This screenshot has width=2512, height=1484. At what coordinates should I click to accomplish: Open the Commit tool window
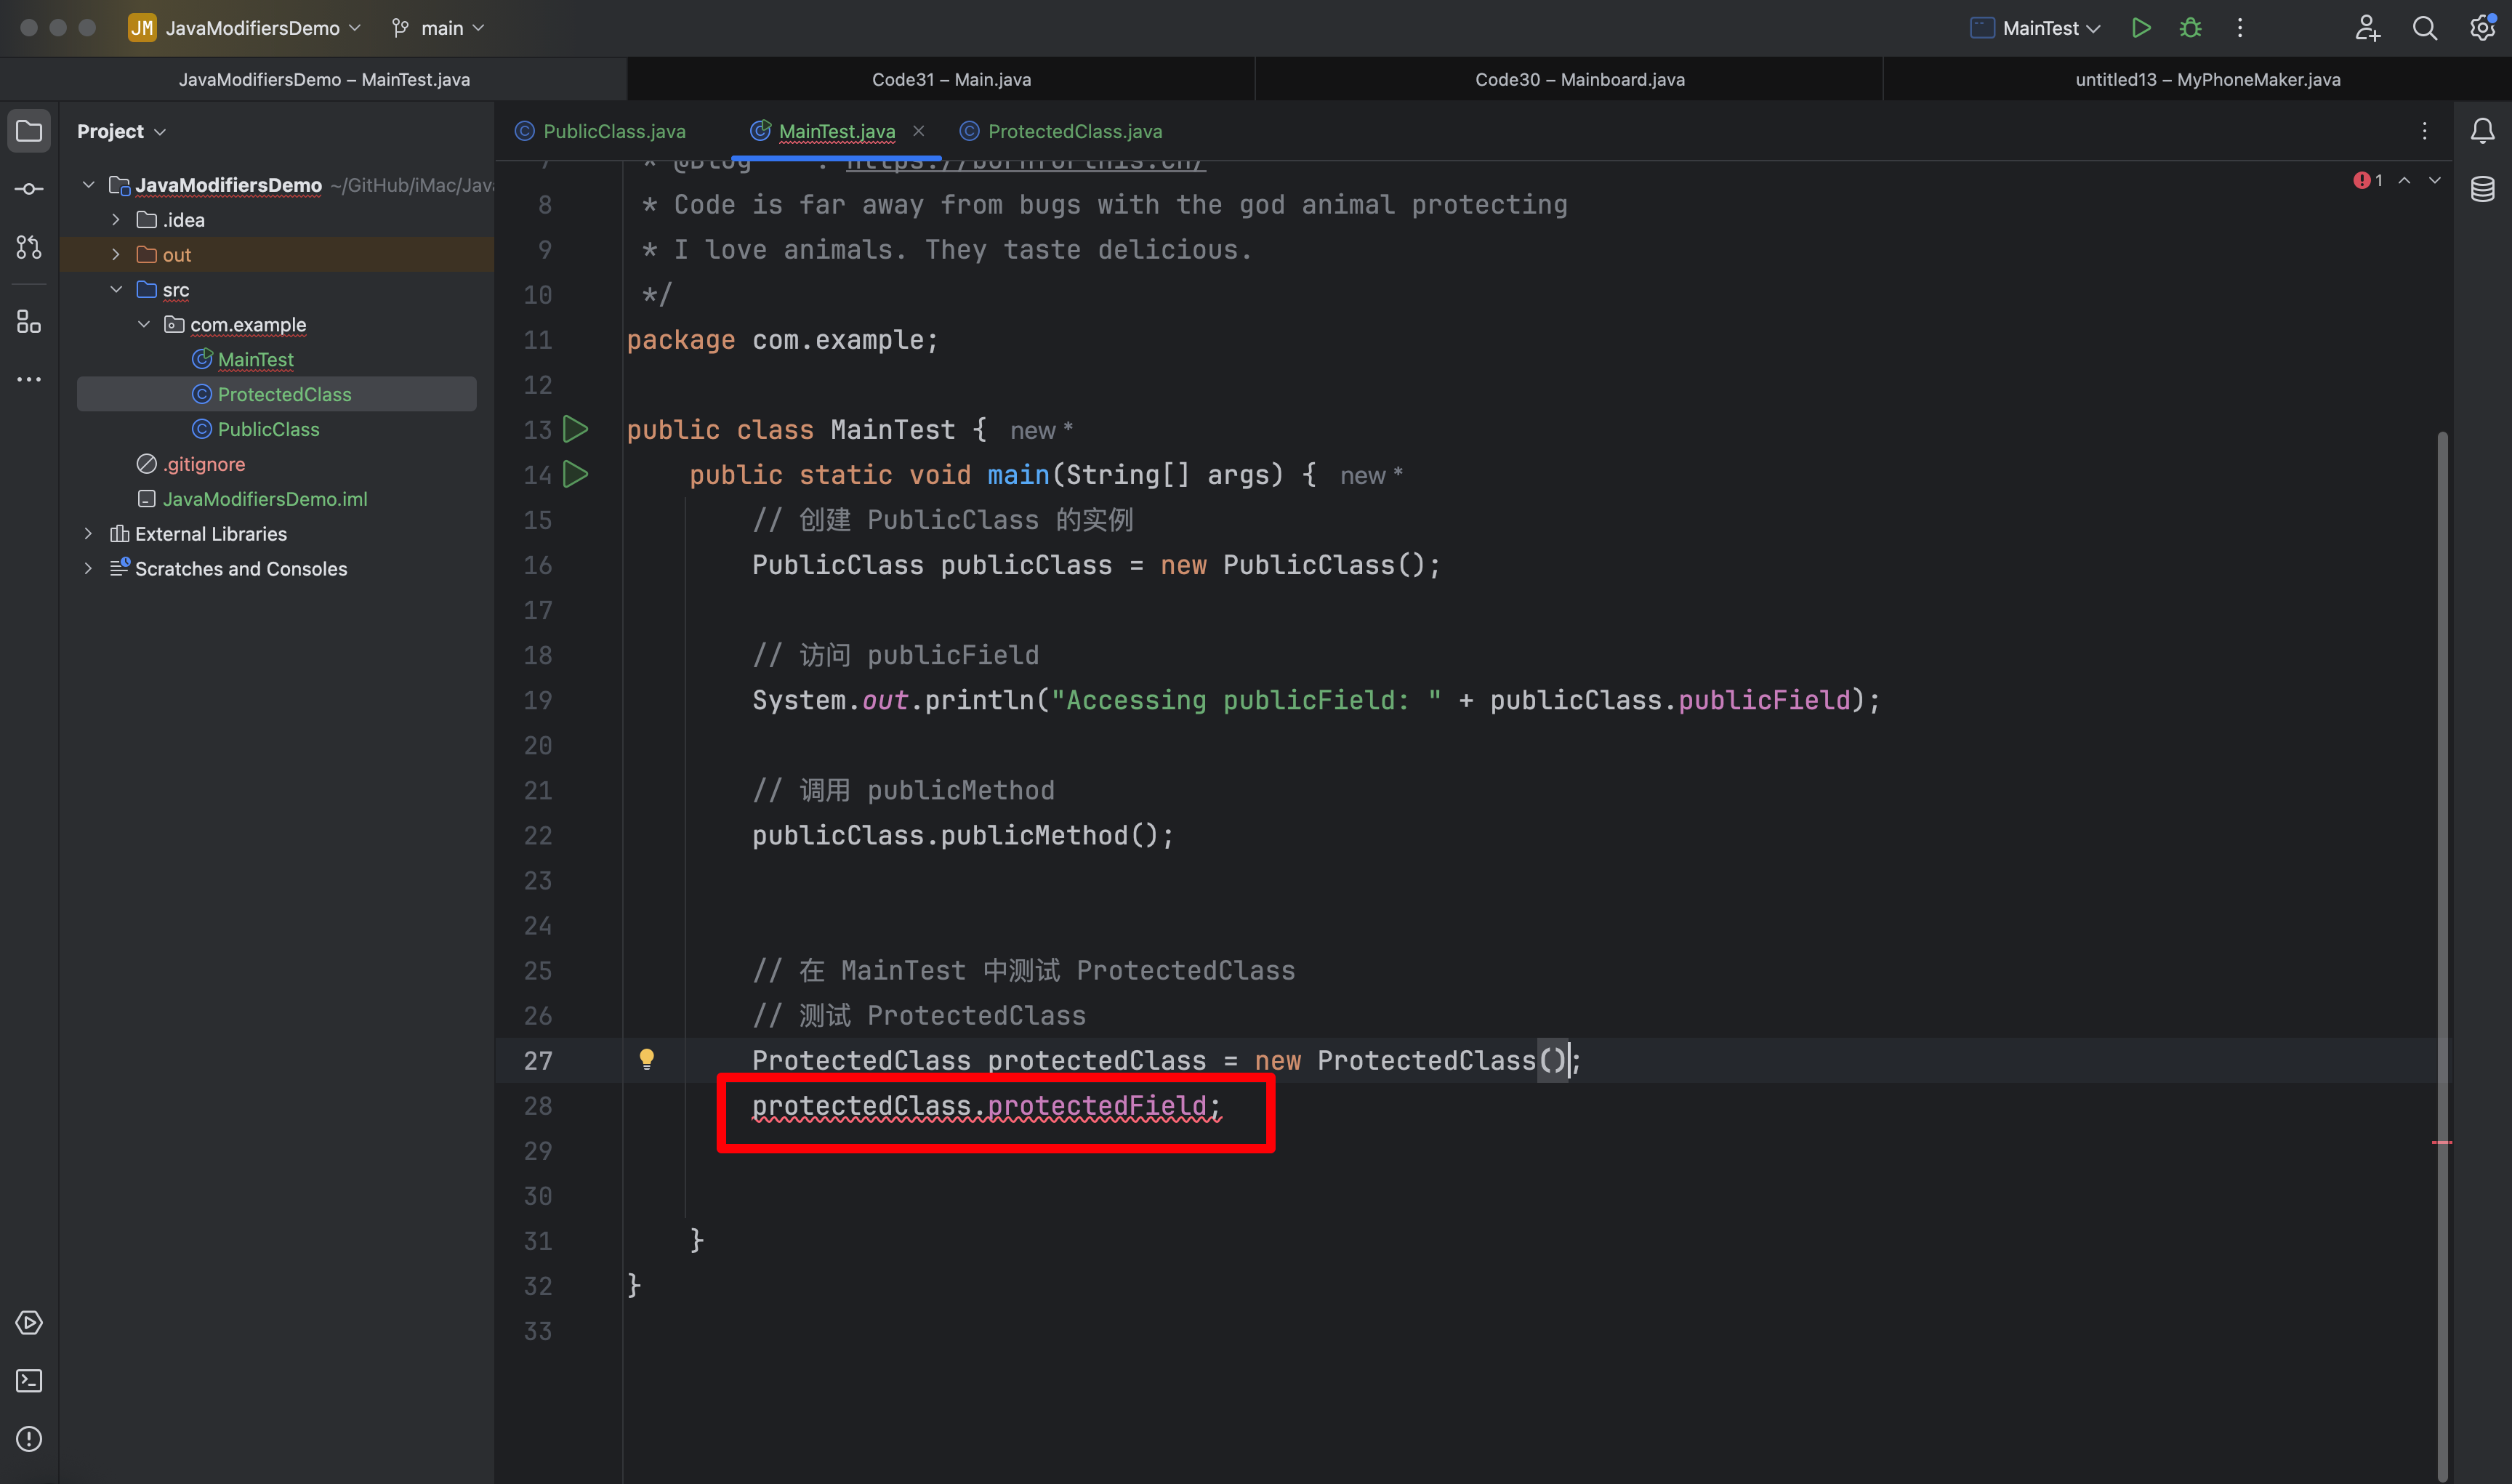click(x=29, y=189)
